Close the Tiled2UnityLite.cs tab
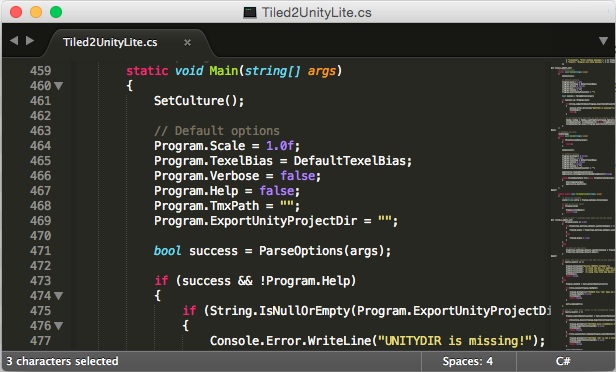Viewport: 616px width, 372px height. click(187, 42)
